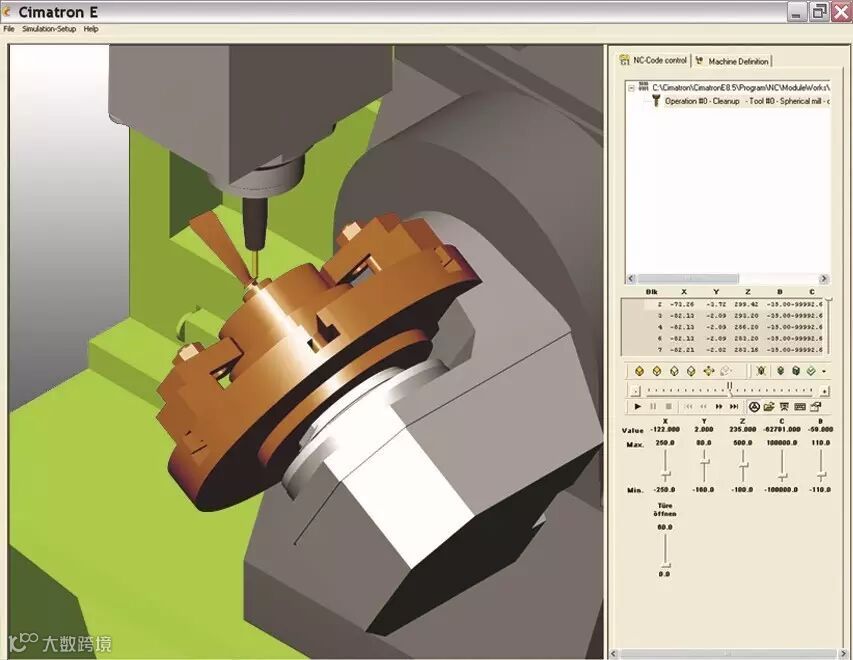Image resolution: width=853 pixels, height=660 pixels.
Task: Collapse the NC program file tree node
Action: 632,88
